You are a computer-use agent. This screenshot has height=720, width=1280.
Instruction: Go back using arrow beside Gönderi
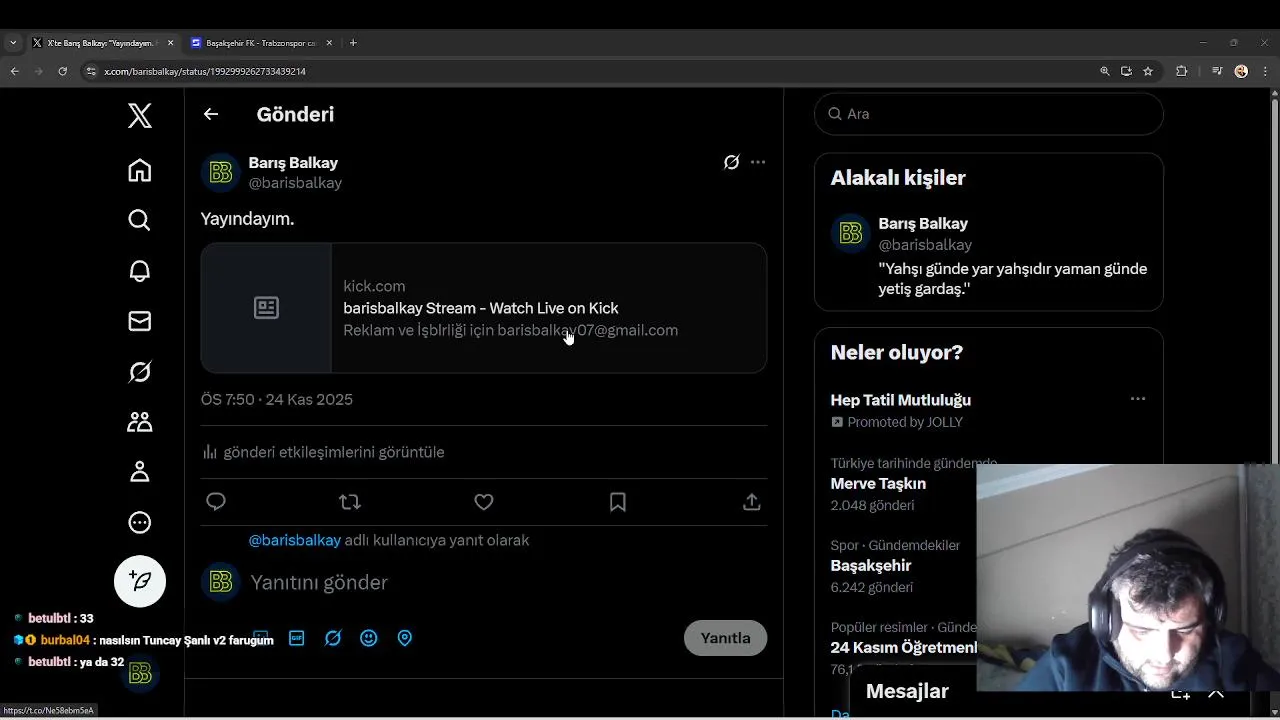click(211, 114)
